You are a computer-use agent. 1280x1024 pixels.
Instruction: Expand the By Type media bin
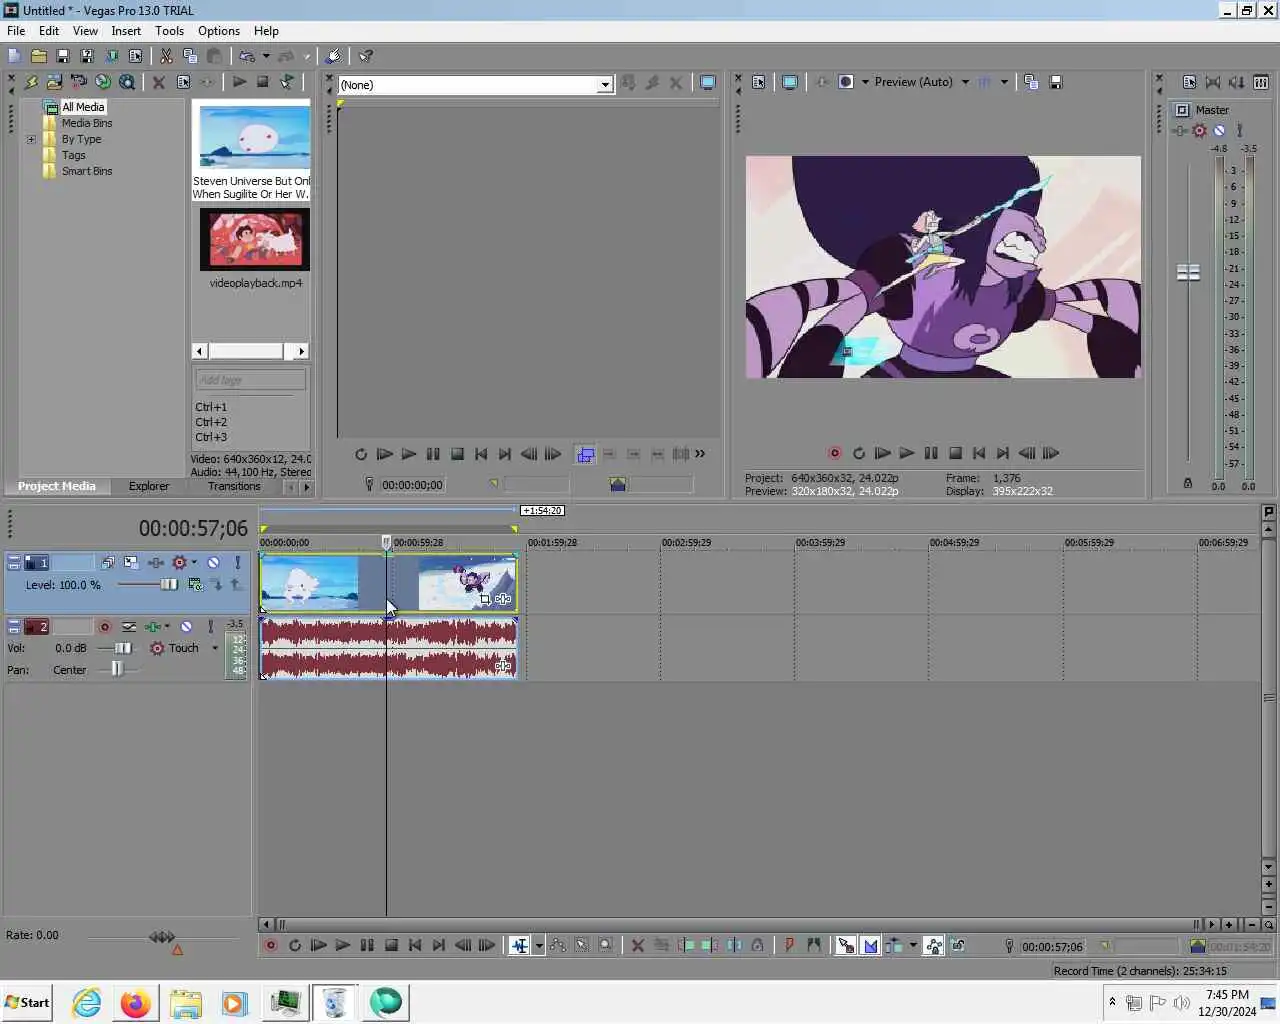31,139
